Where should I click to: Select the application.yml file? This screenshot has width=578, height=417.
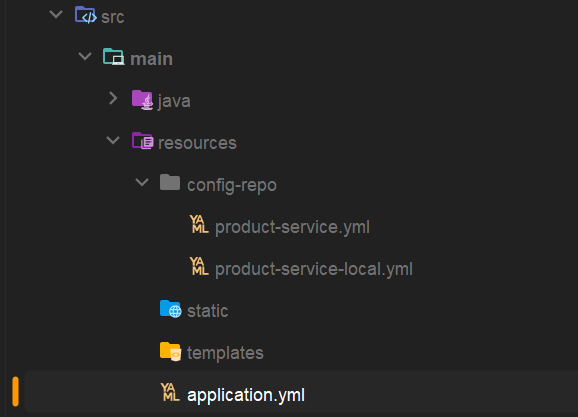click(246, 395)
